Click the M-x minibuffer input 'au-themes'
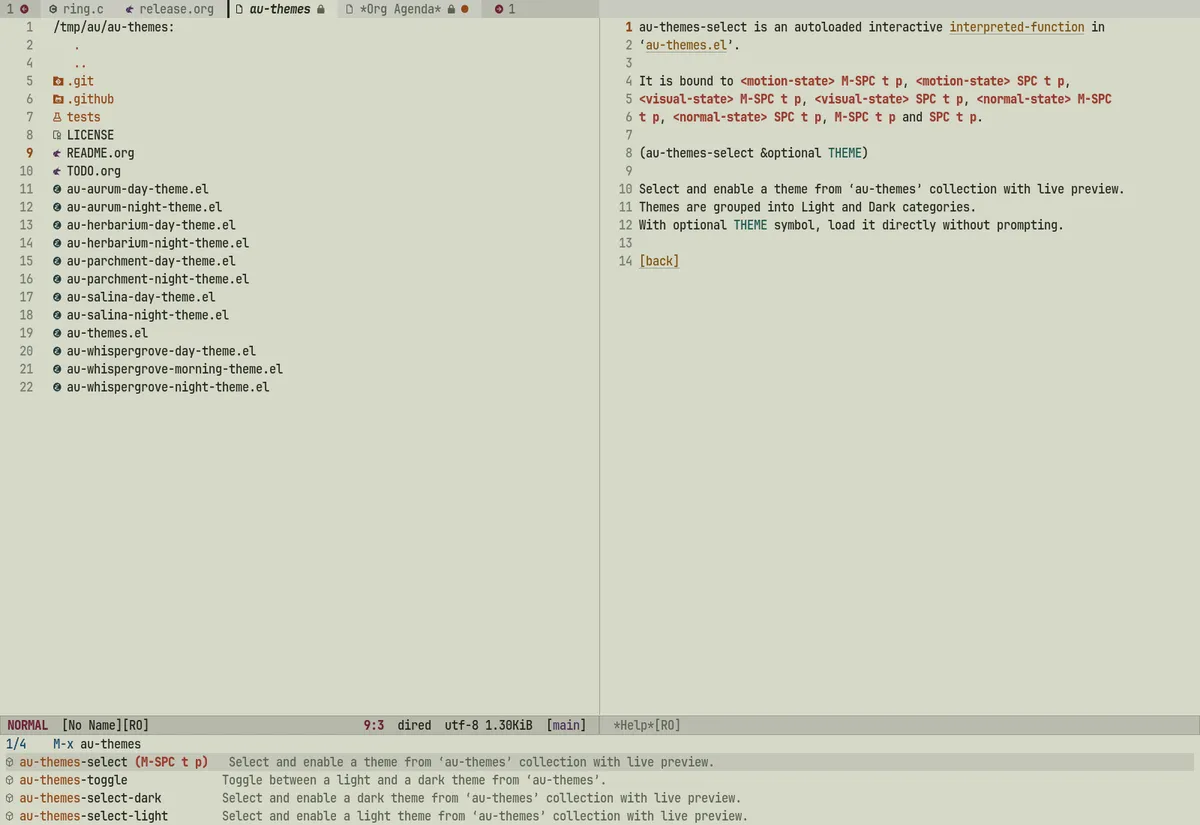The height and width of the screenshot is (825, 1200). (111, 744)
